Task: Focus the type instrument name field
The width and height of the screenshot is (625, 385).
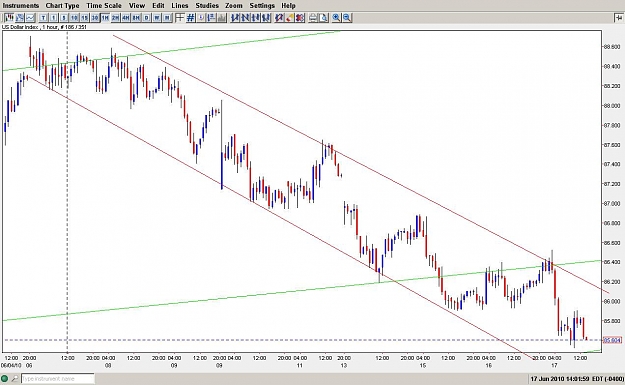Action: tap(58, 379)
